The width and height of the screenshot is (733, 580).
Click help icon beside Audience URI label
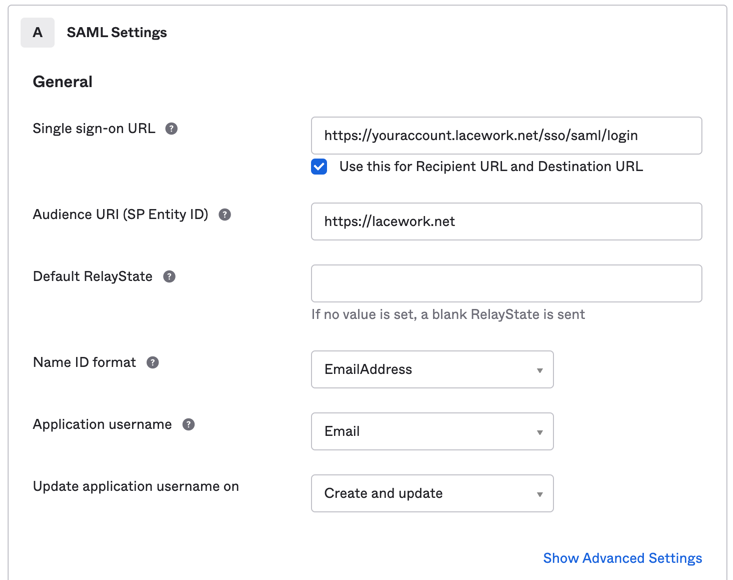point(225,215)
